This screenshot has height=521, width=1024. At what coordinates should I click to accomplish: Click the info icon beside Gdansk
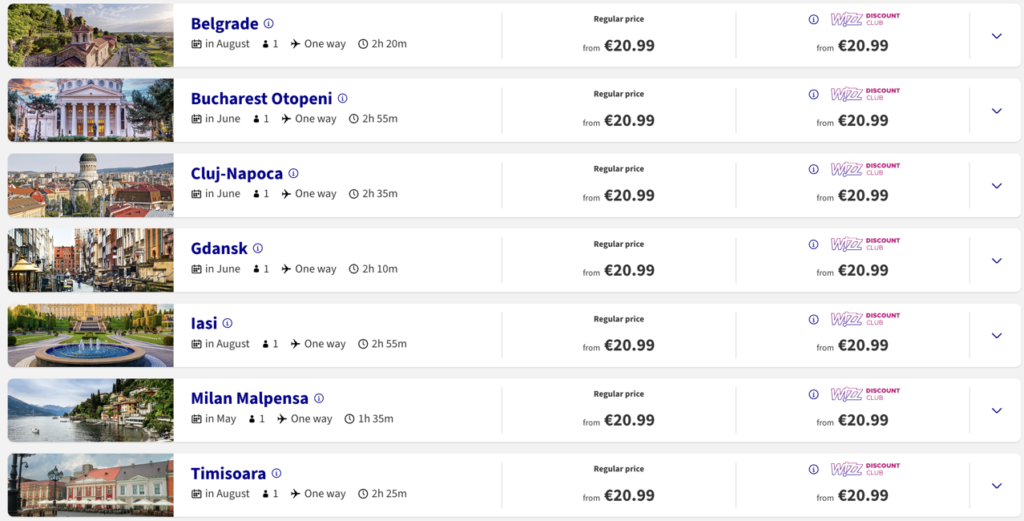tap(258, 249)
